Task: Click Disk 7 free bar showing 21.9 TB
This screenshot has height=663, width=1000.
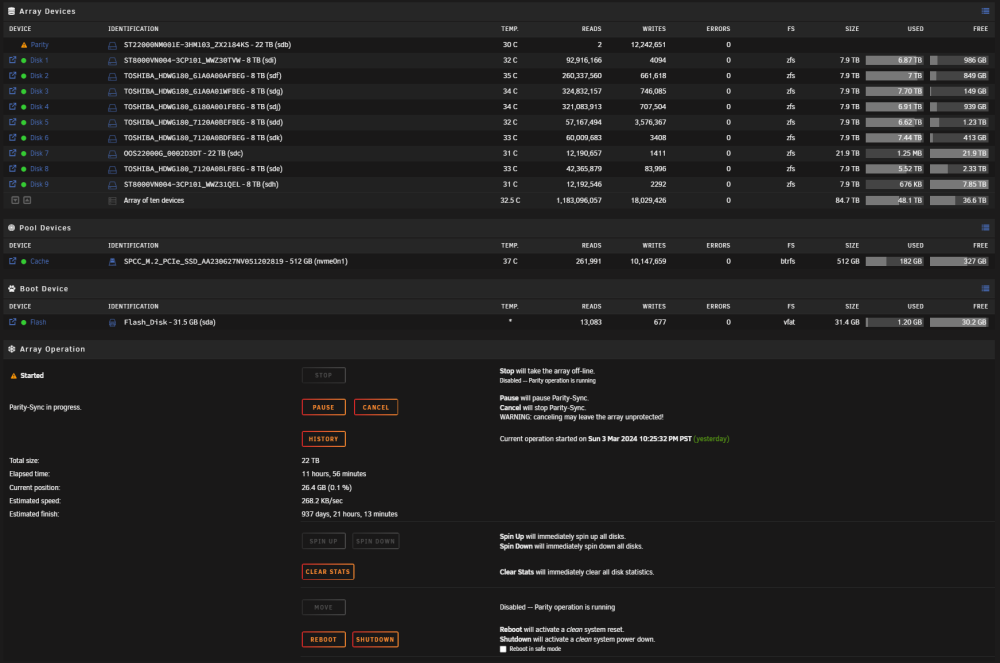Action: click(959, 153)
